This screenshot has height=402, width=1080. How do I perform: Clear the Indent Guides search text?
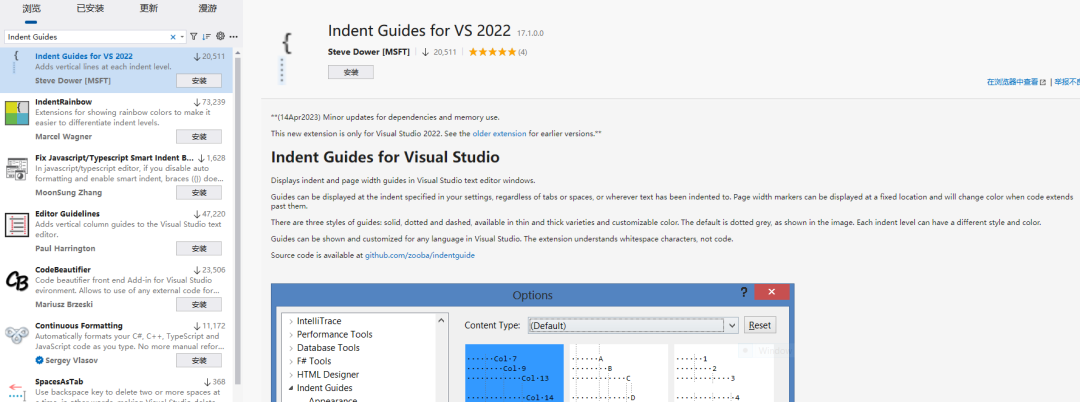pos(173,36)
